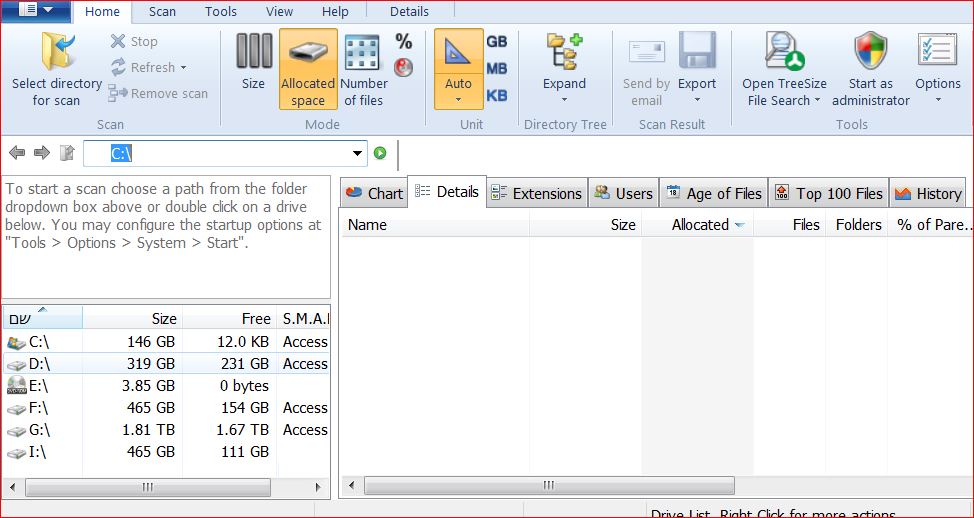Sort by % of Parent column

click(x=931, y=225)
